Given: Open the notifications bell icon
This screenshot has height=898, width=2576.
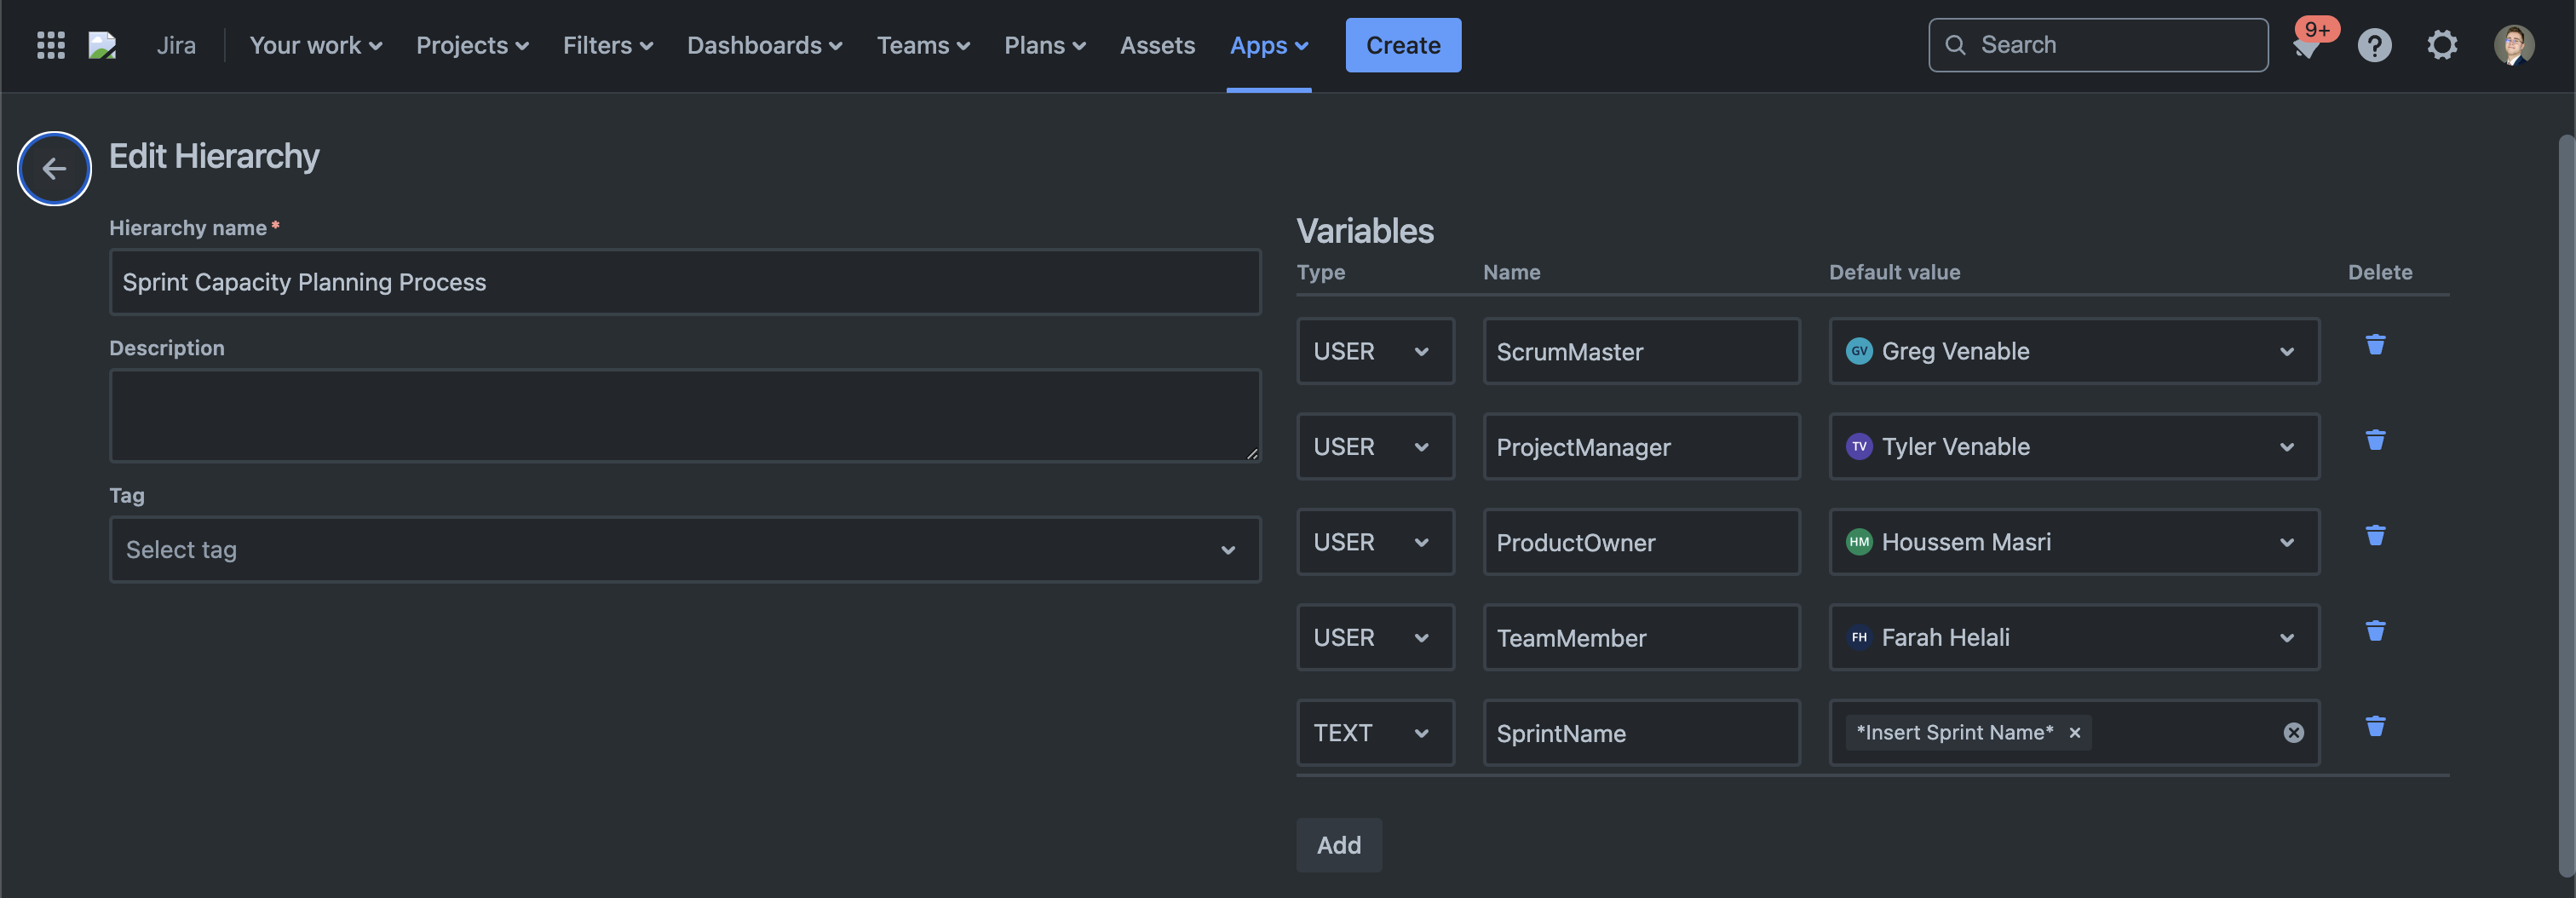Looking at the screenshot, I should pos(2307,46).
